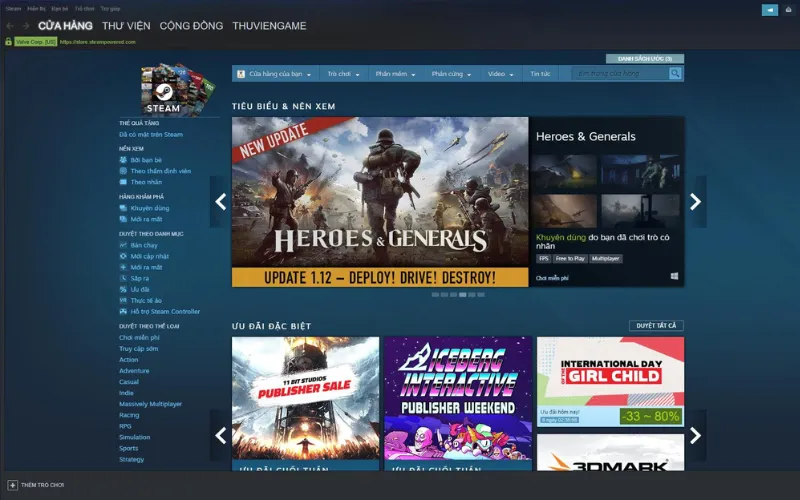Click the search magnifier icon
The height and width of the screenshot is (500, 800).
tap(675, 73)
